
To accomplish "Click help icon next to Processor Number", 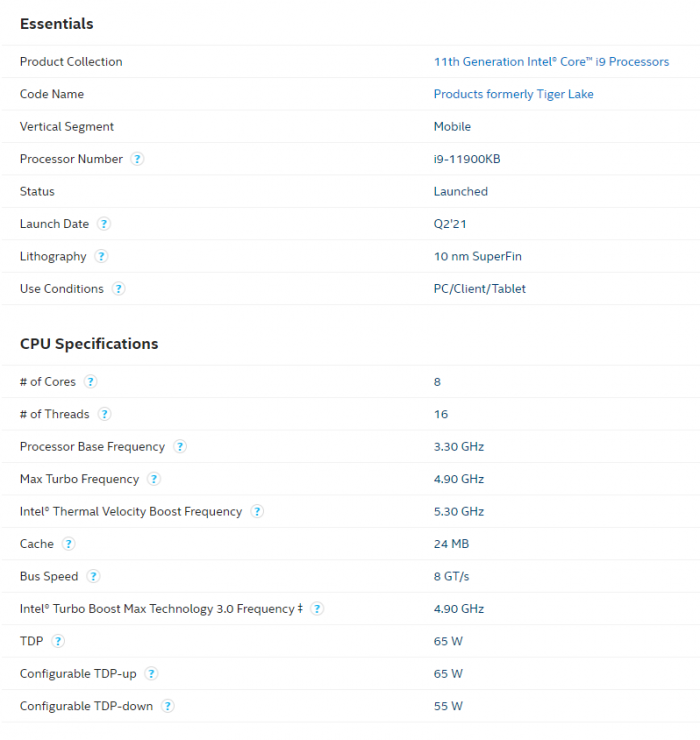I will click(138, 159).
